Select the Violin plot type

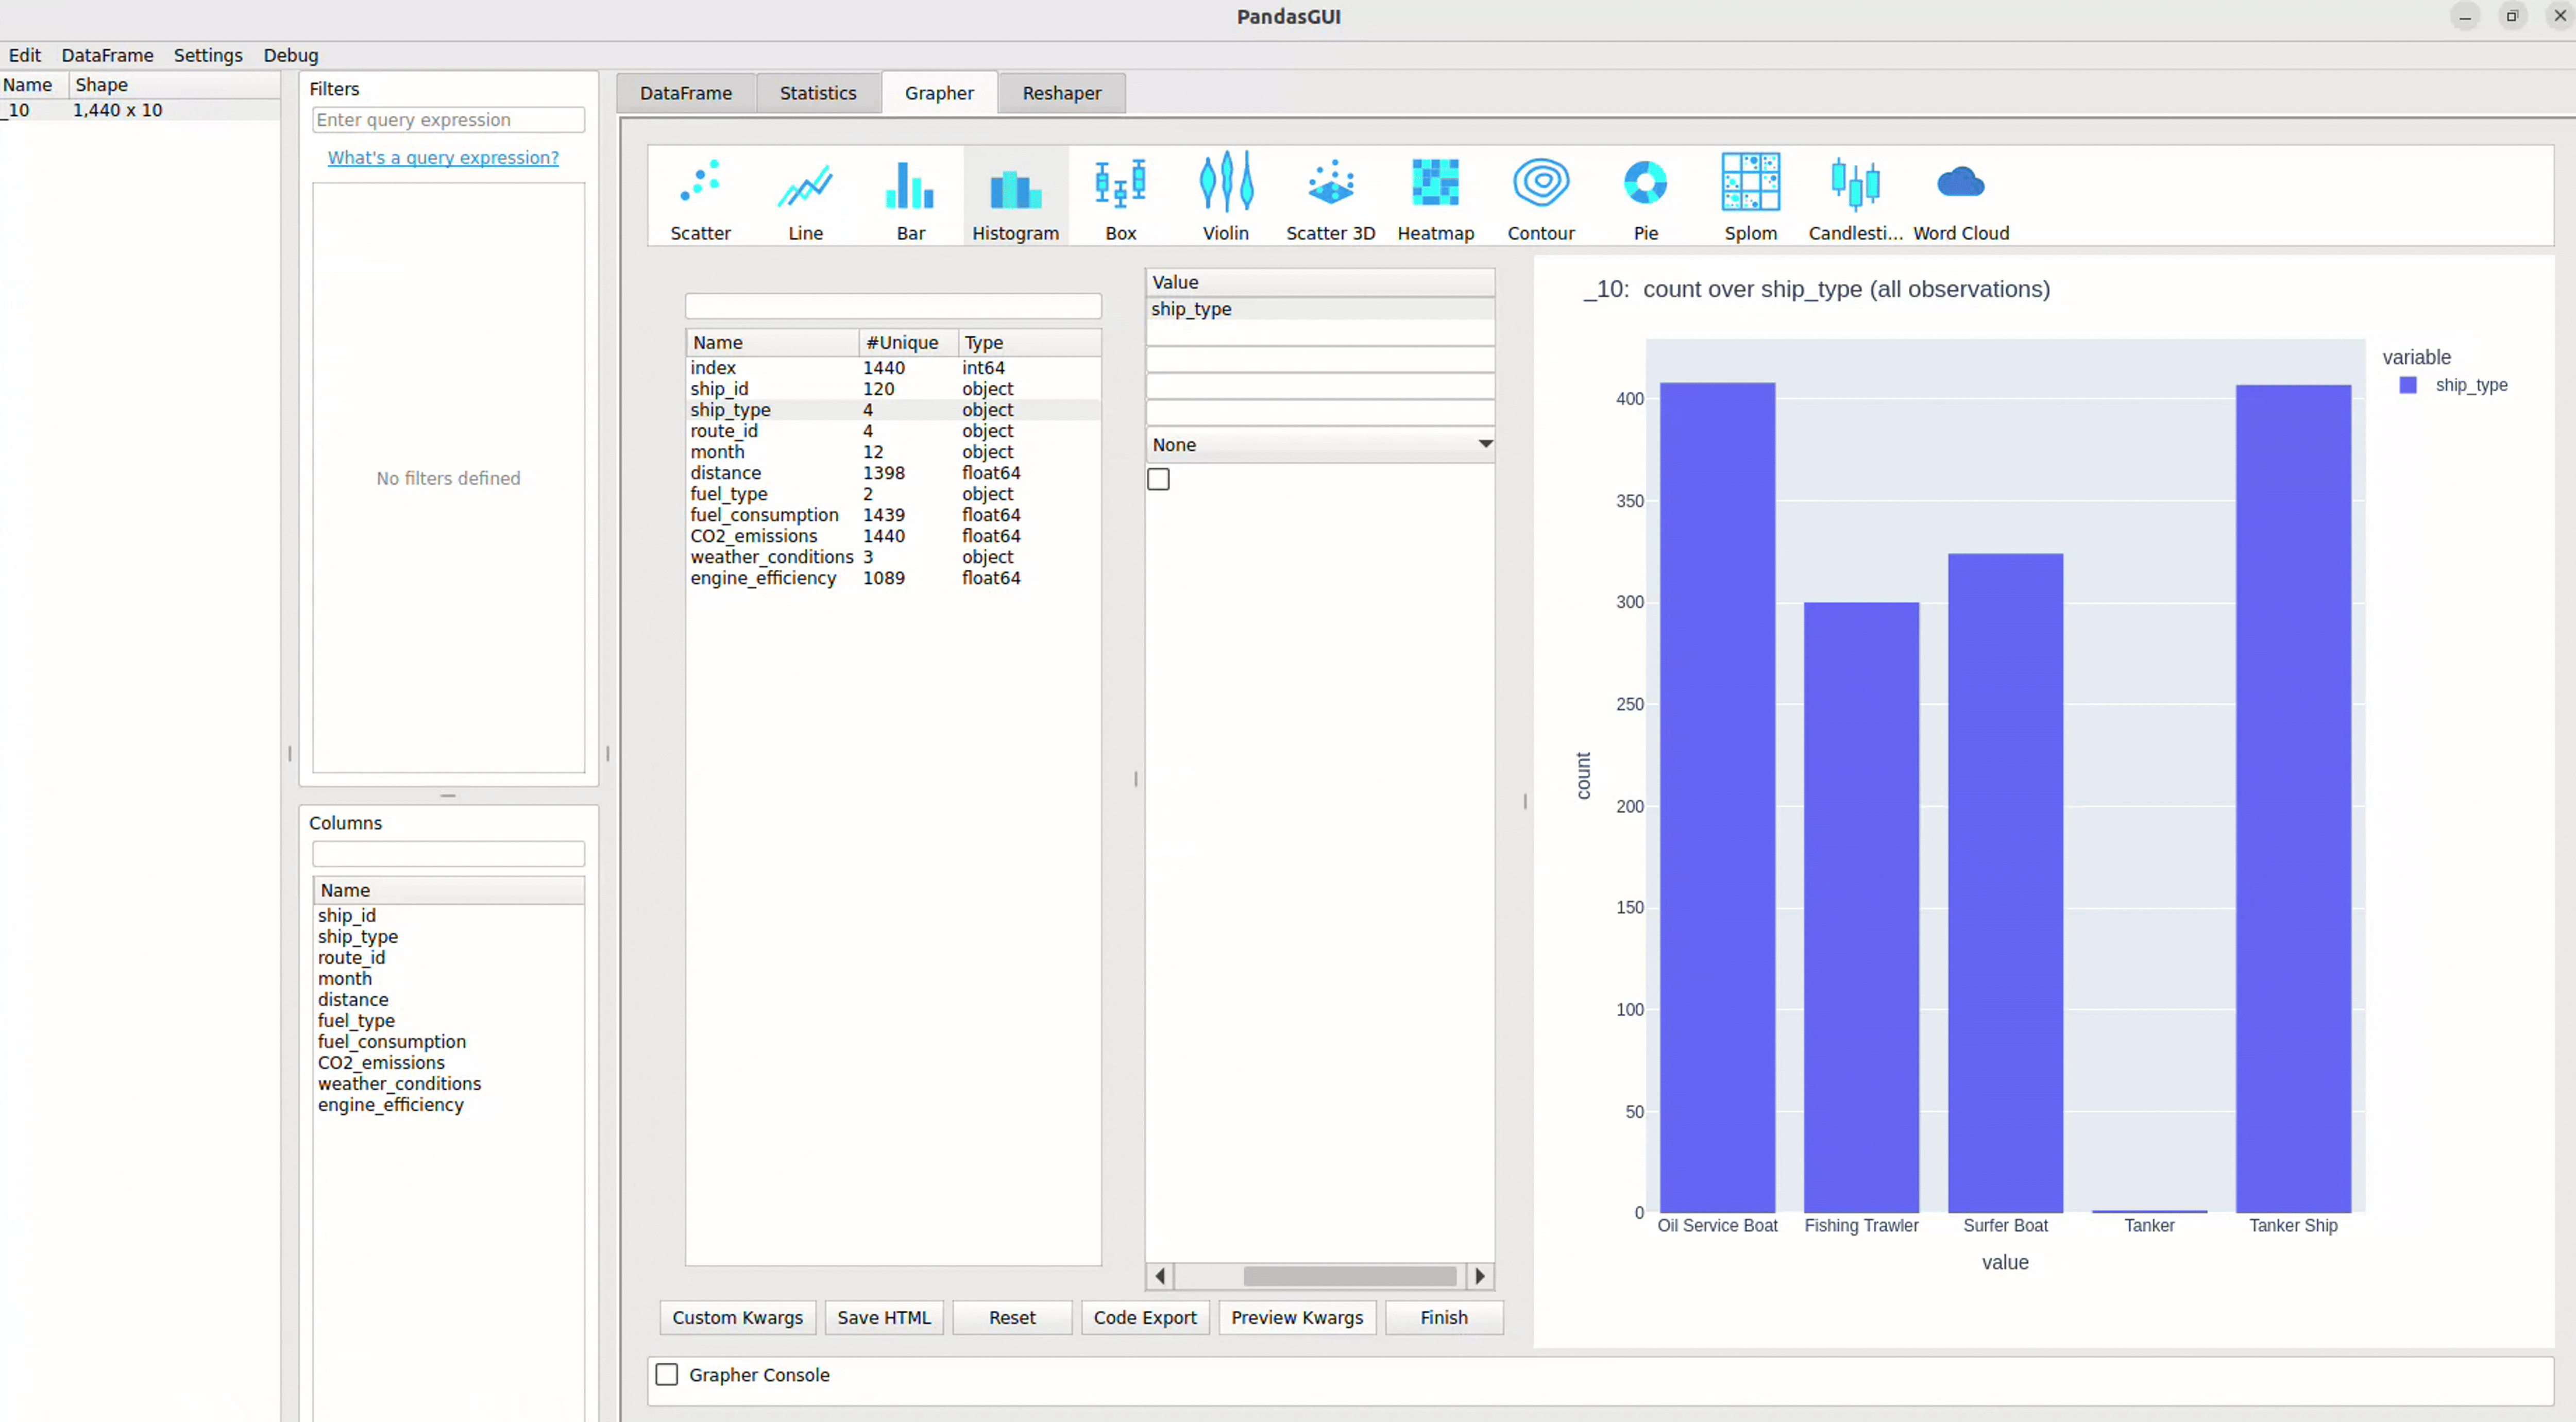[1225, 196]
